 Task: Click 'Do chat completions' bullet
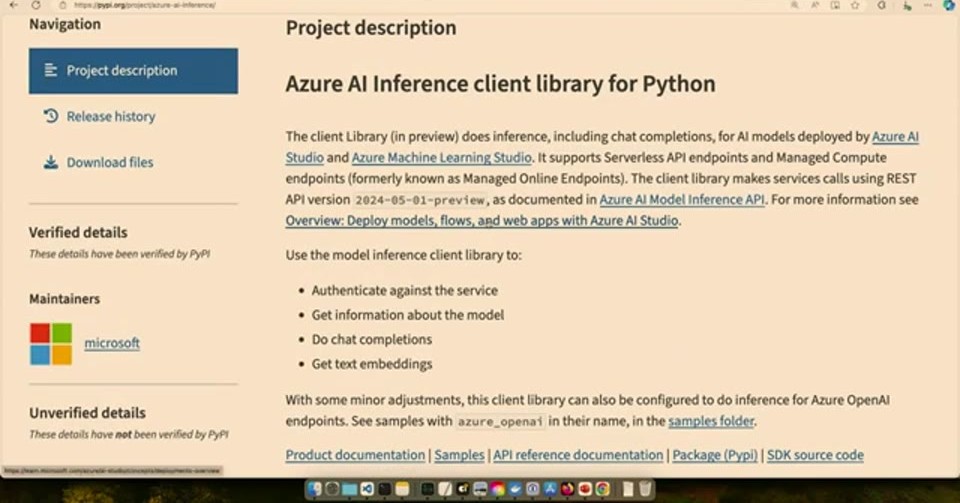372,340
